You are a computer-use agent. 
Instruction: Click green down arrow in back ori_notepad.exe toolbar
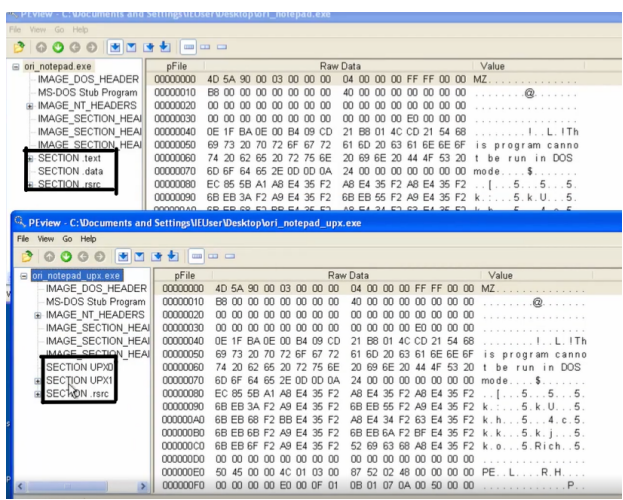(58, 48)
